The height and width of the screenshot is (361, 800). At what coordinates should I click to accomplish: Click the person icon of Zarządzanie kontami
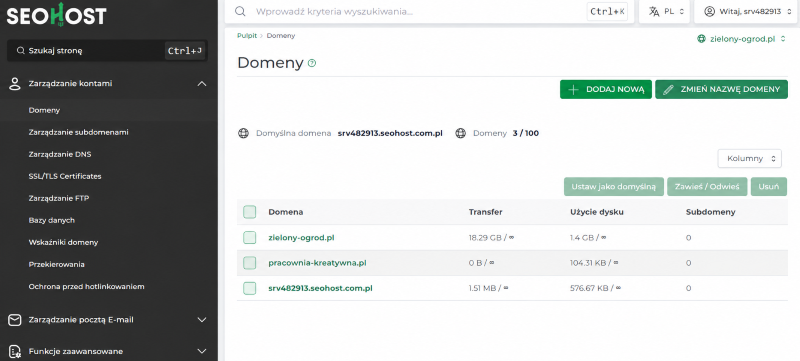click(15, 84)
